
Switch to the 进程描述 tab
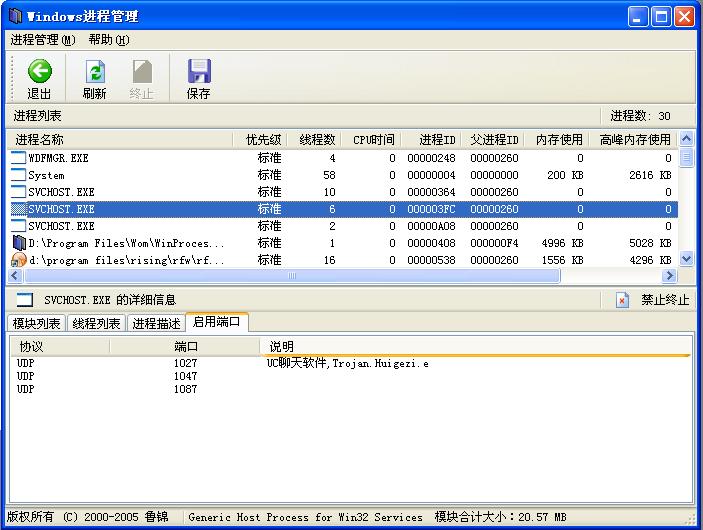tap(156, 323)
